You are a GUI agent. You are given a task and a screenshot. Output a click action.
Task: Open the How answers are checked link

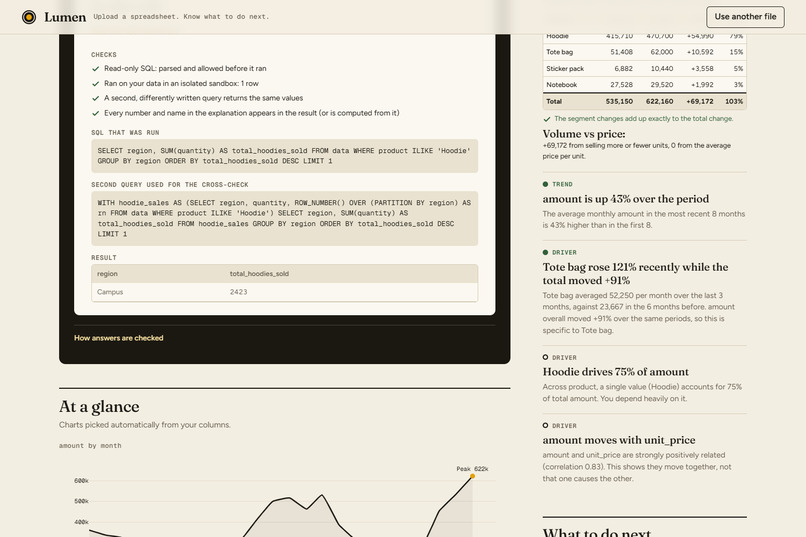click(119, 338)
